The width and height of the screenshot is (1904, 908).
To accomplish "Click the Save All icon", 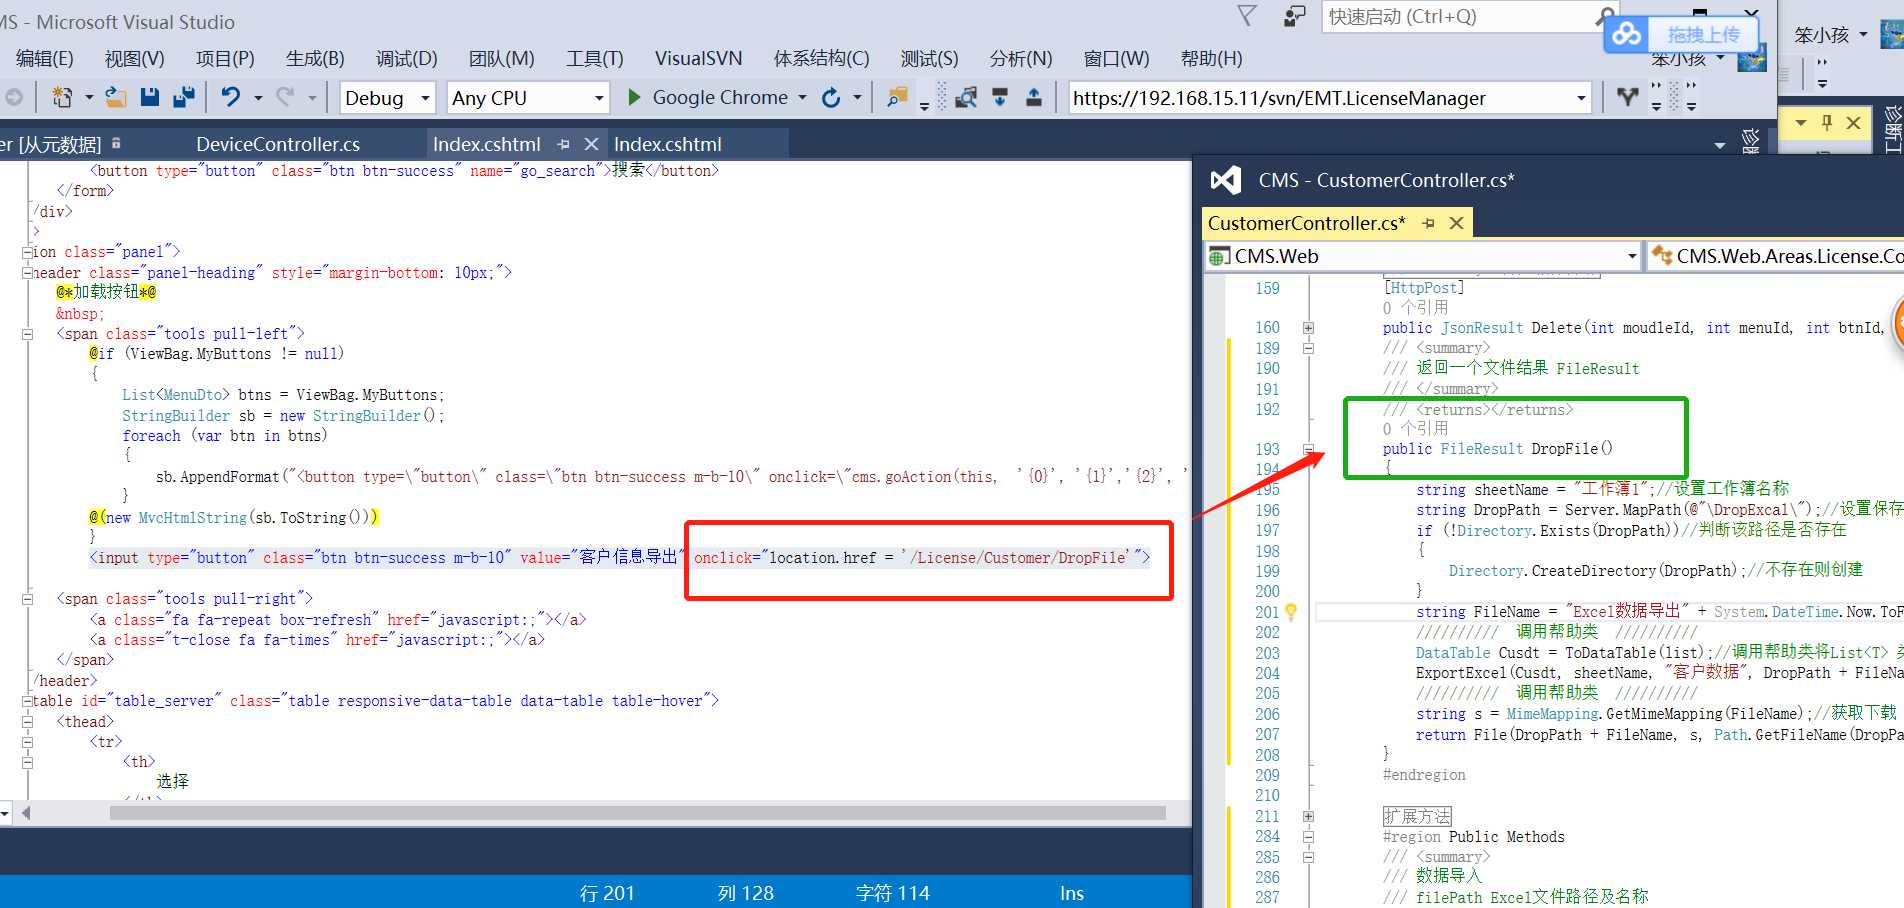I will point(184,97).
